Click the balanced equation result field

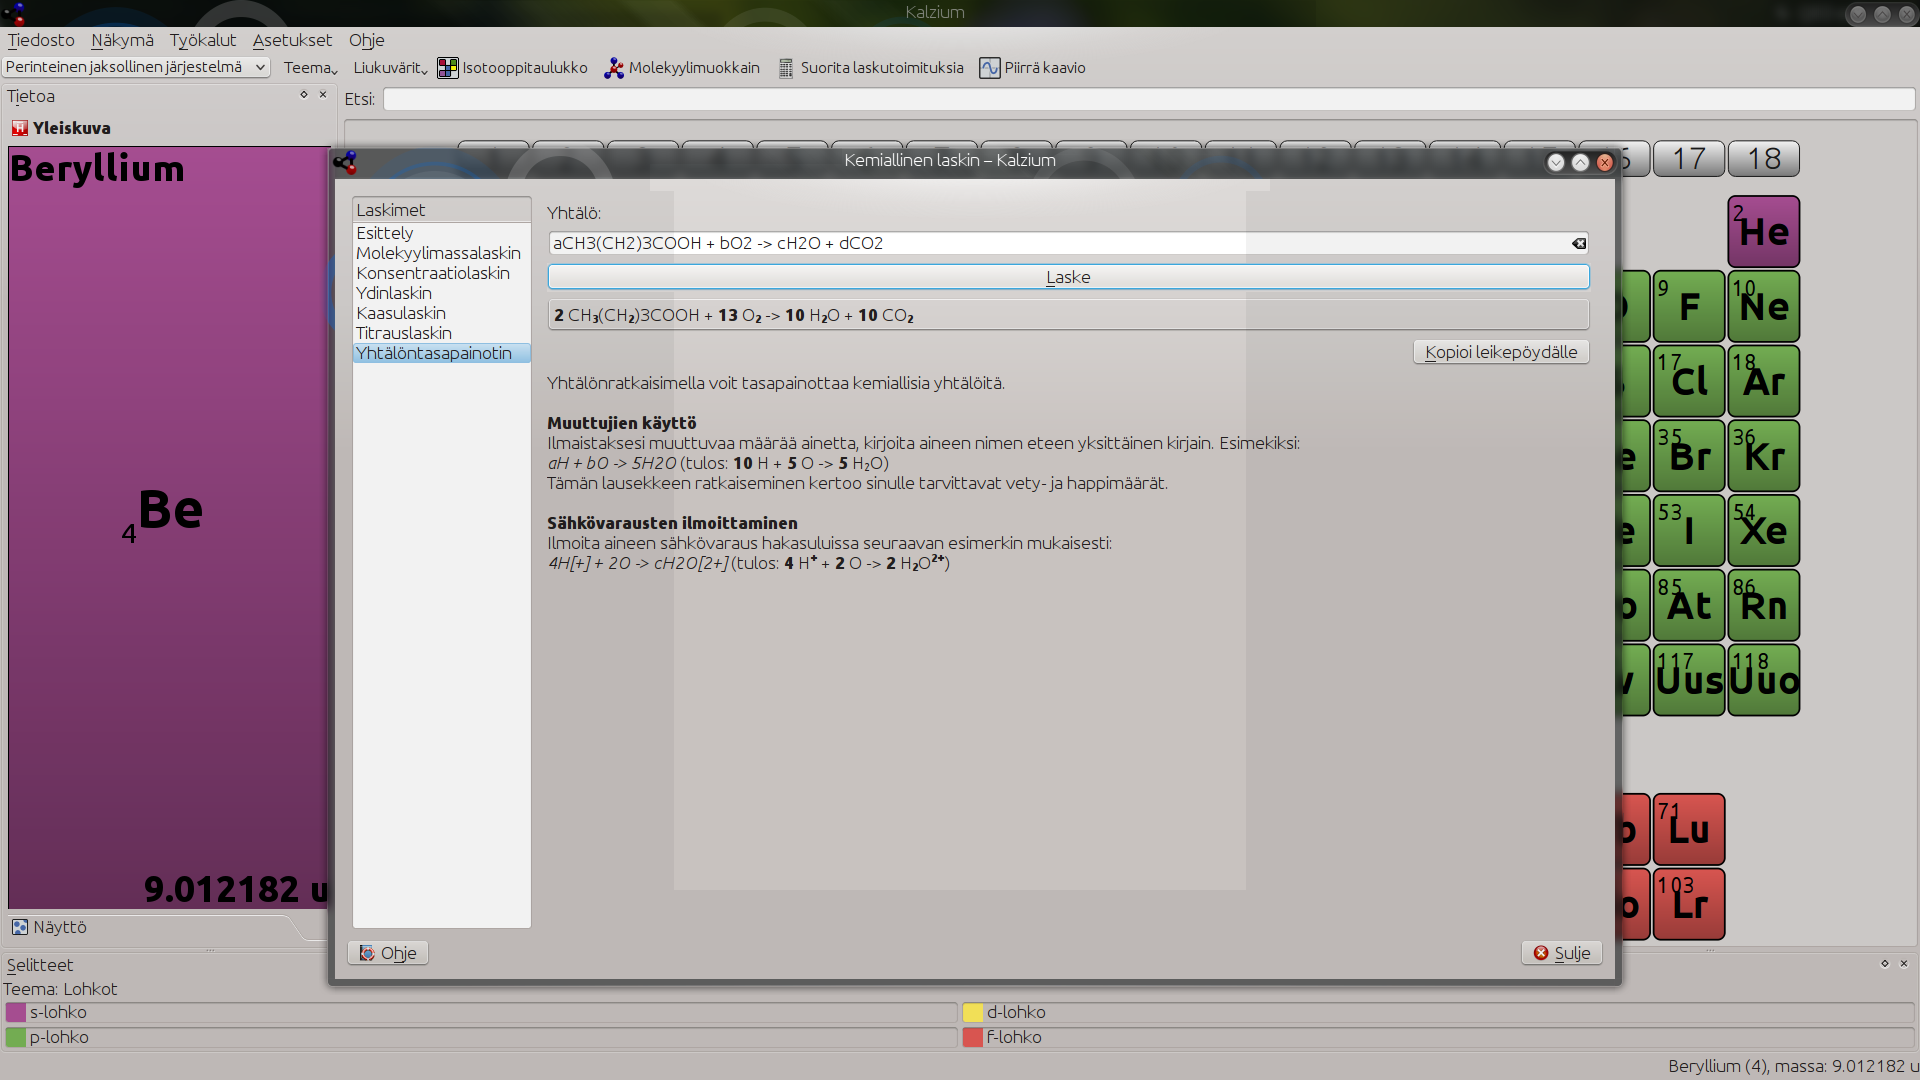pos(1068,315)
